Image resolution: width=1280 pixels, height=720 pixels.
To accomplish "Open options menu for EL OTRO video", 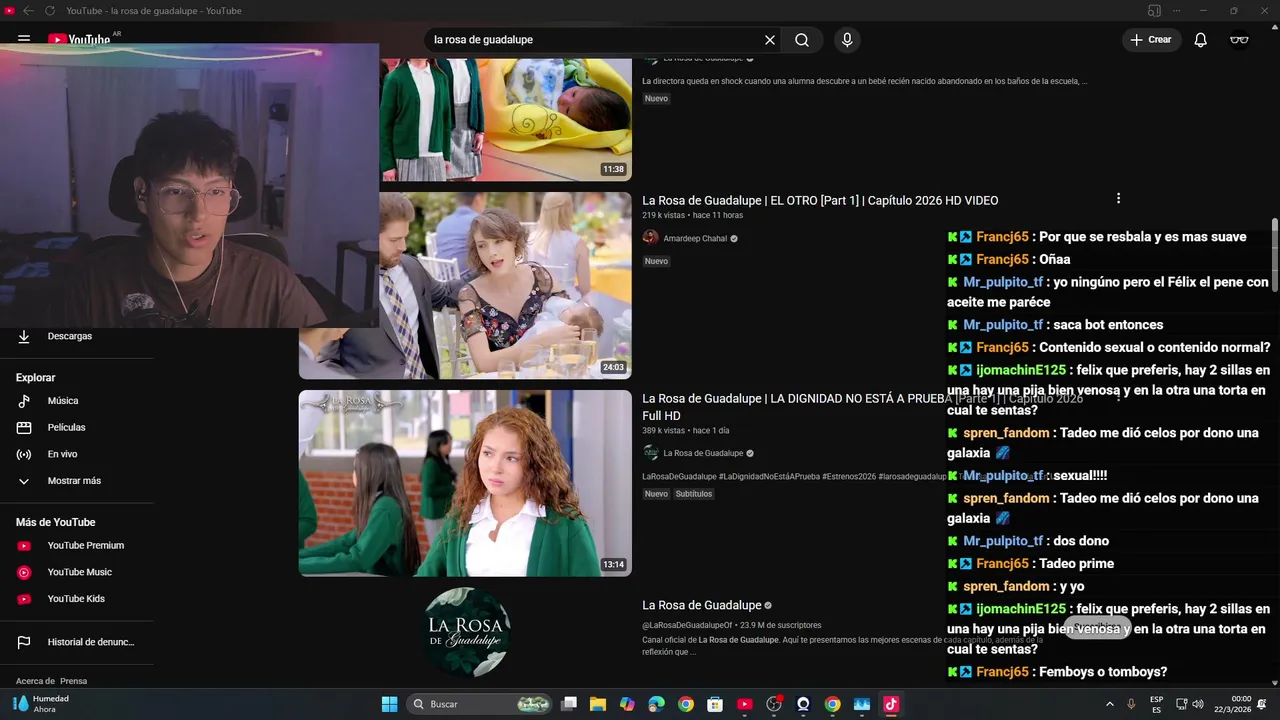I will coord(1118,199).
